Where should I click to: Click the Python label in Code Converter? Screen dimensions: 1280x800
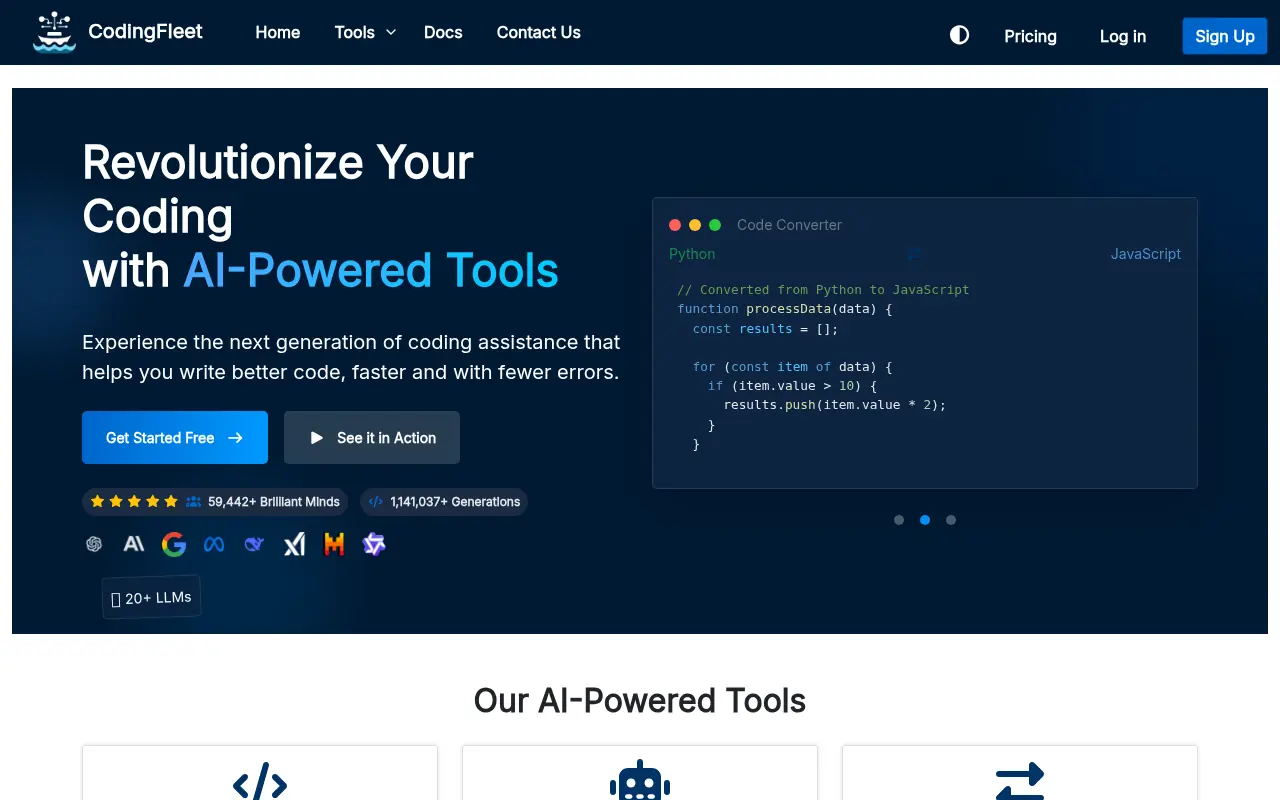[x=692, y=254]
